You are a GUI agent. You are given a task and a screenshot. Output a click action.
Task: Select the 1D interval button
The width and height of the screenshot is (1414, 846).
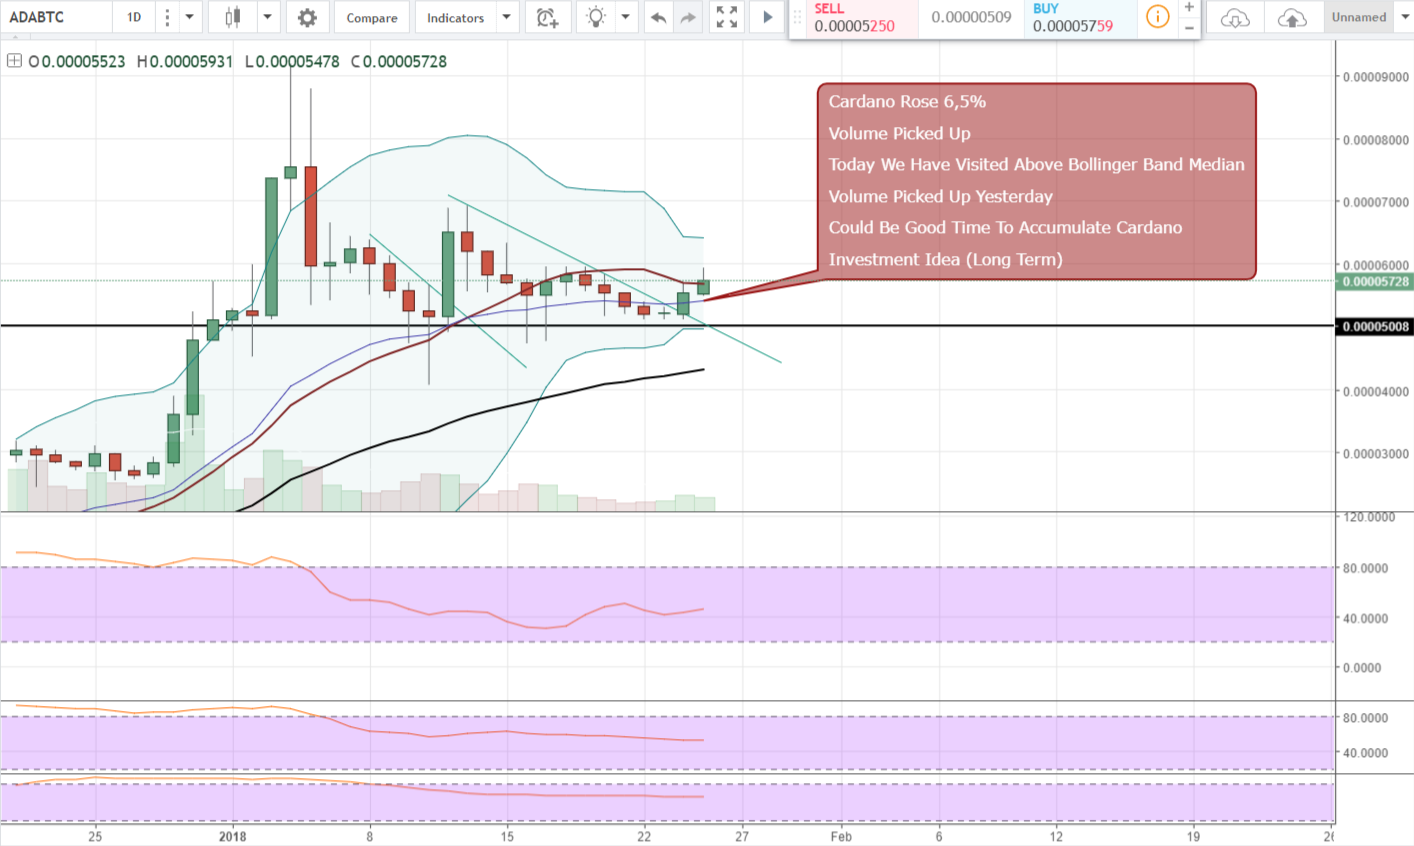134,17
